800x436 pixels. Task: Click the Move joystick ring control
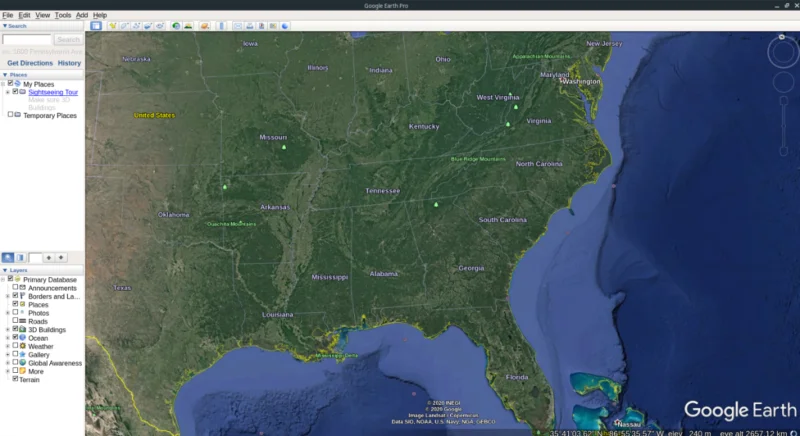point(783,82)
